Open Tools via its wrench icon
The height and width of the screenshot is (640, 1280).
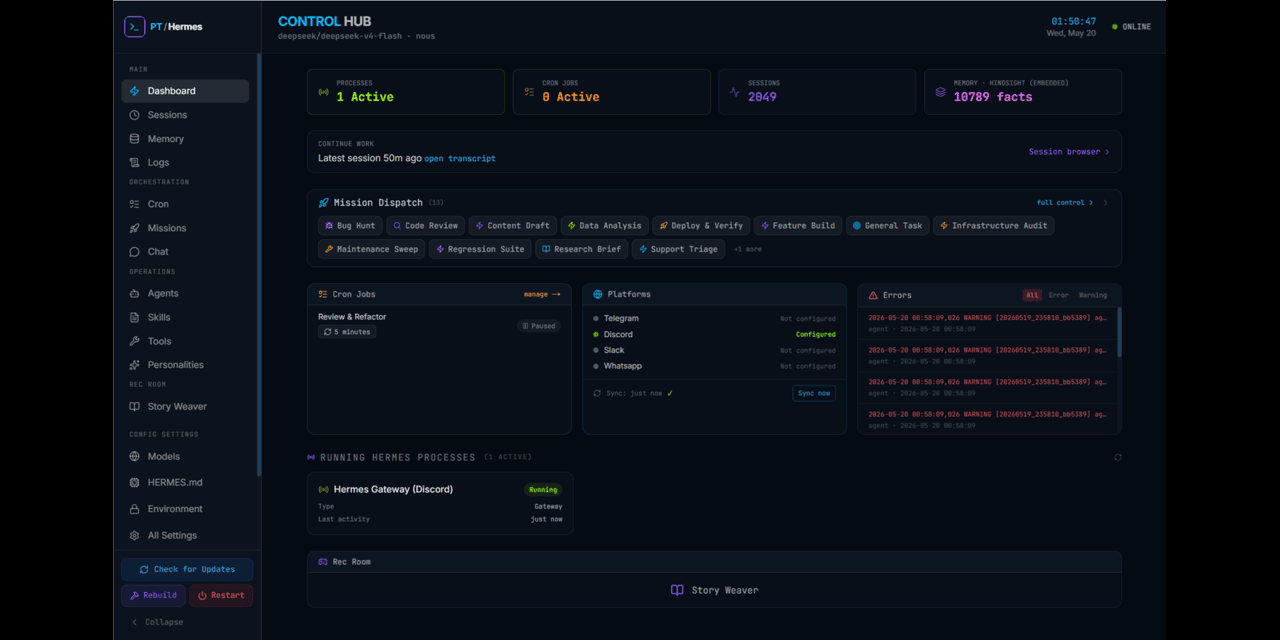pos(135,342)
